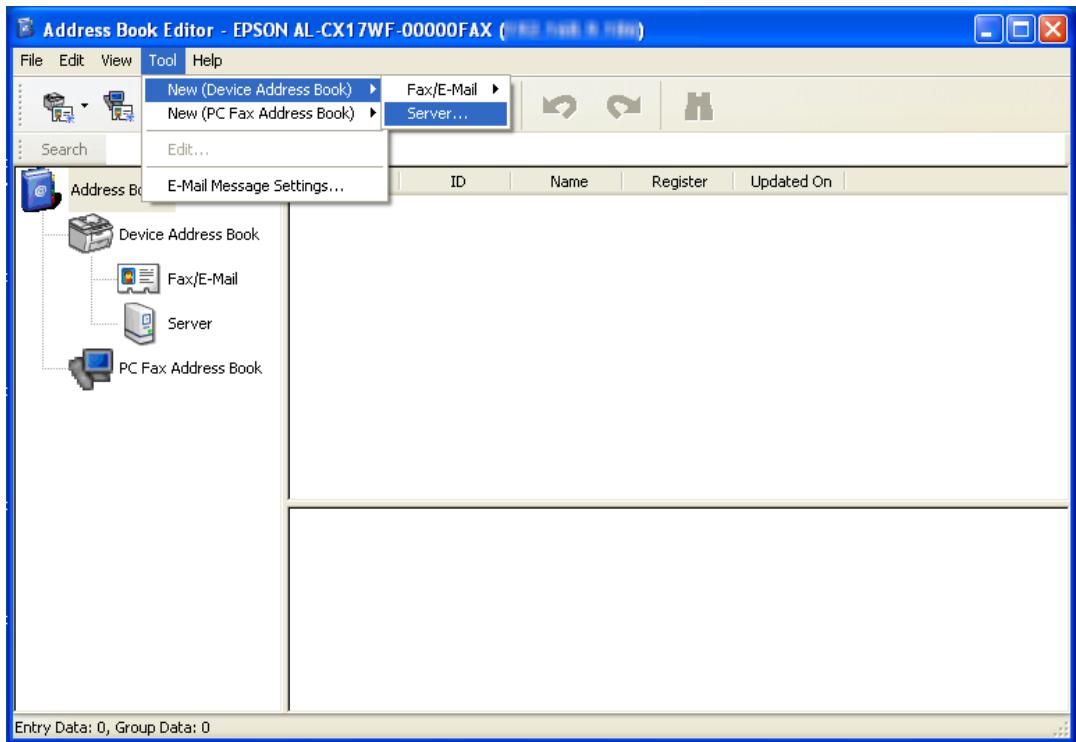Click the Address Book root icon
This screenshot has width=1076, height=742.
(x=40, y=189)
